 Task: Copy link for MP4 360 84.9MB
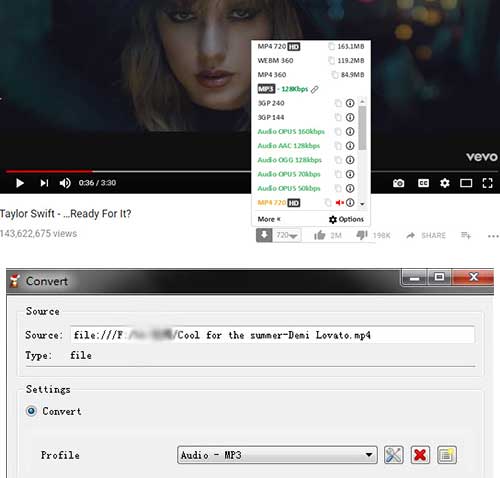point(335,75)
